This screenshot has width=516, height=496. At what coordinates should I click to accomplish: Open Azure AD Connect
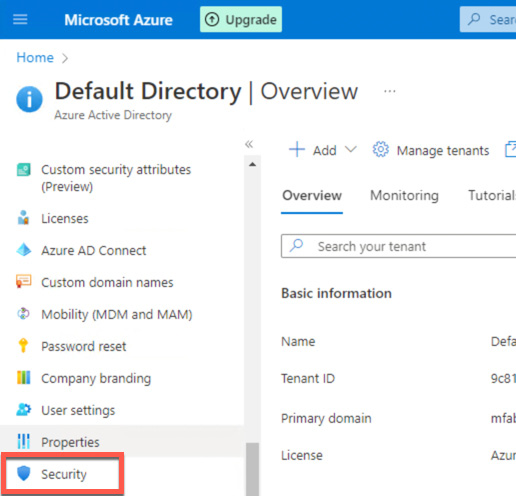(x=94, y=250)
